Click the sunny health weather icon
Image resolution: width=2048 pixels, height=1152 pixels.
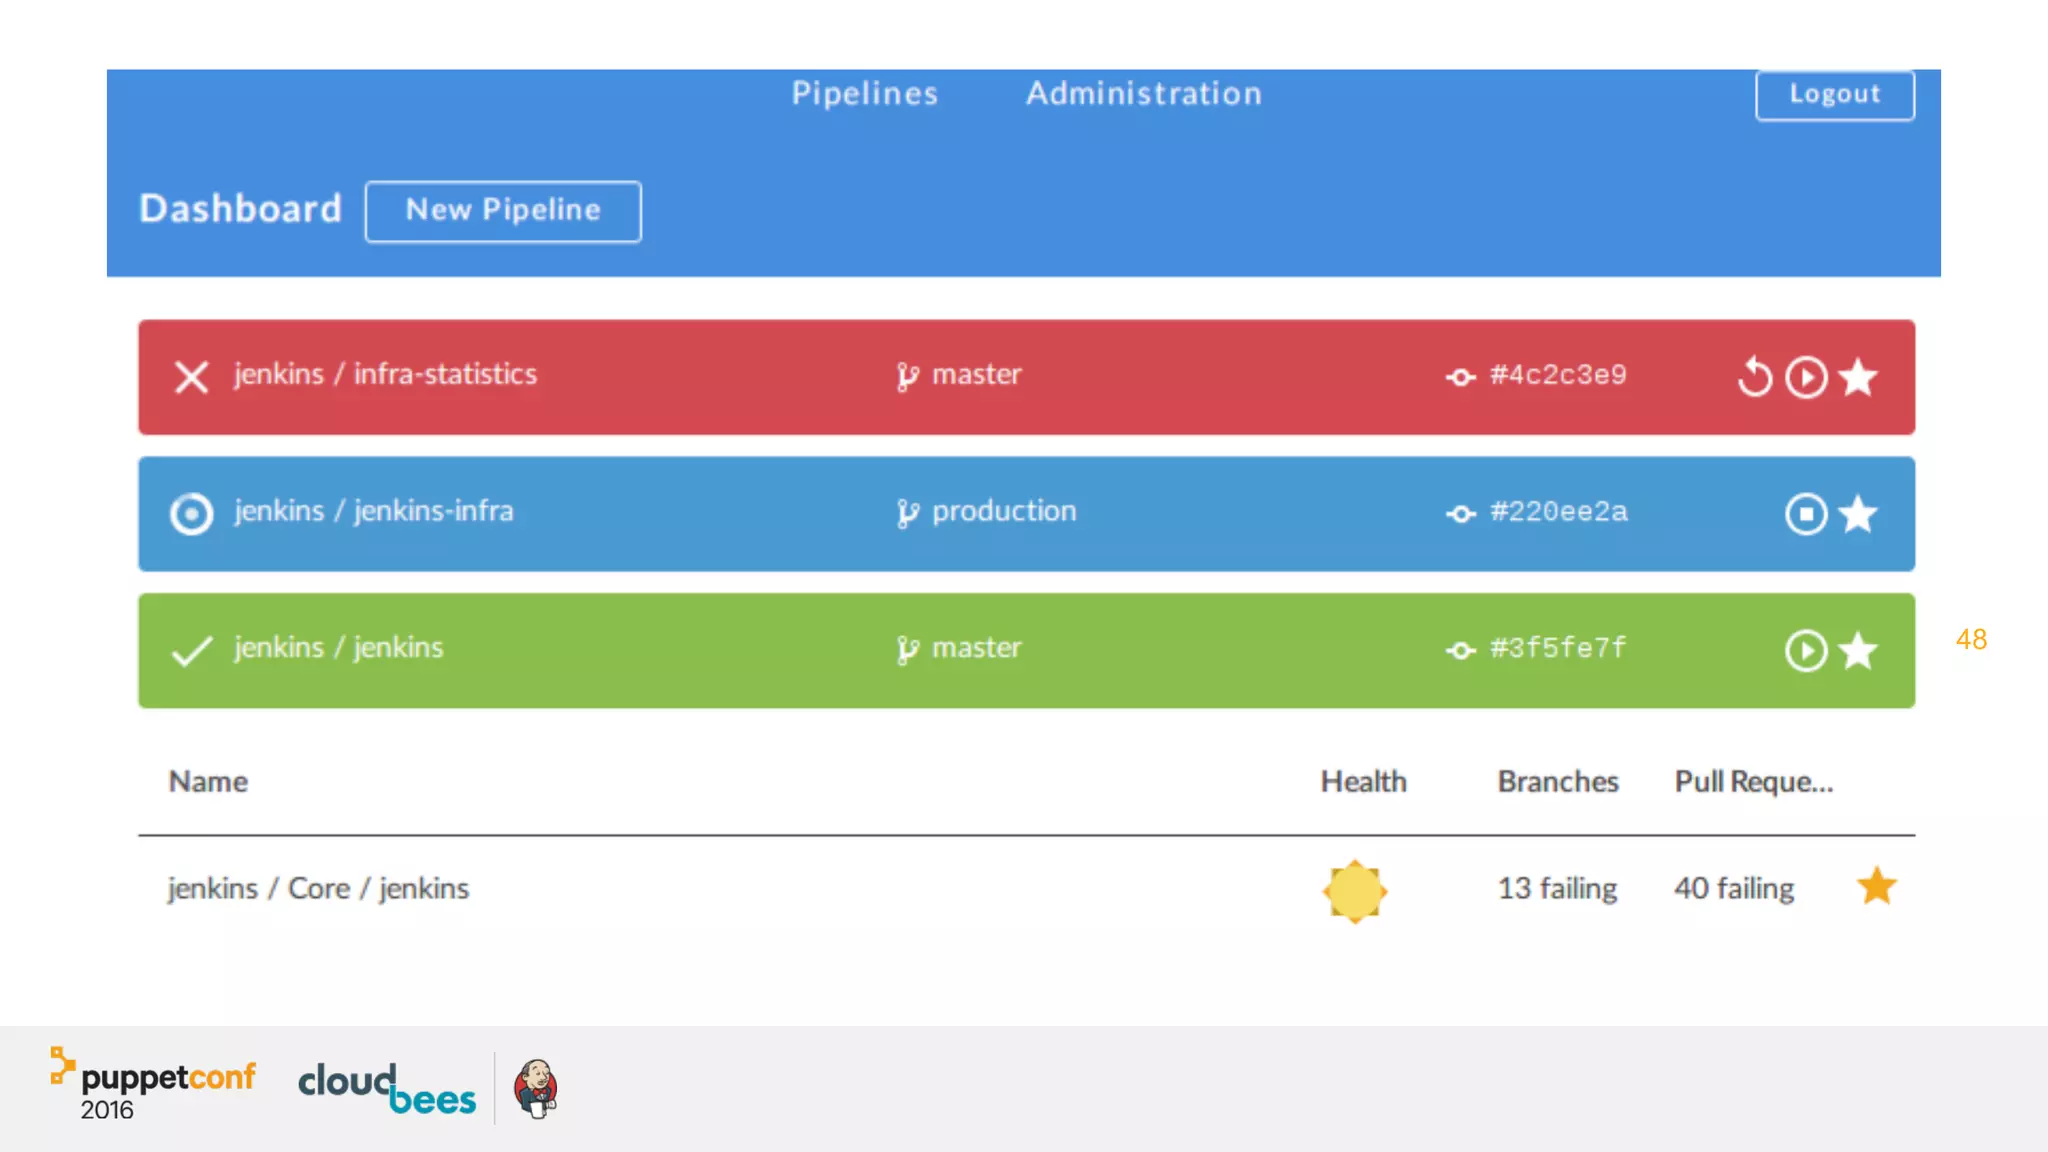point(1355,890)
